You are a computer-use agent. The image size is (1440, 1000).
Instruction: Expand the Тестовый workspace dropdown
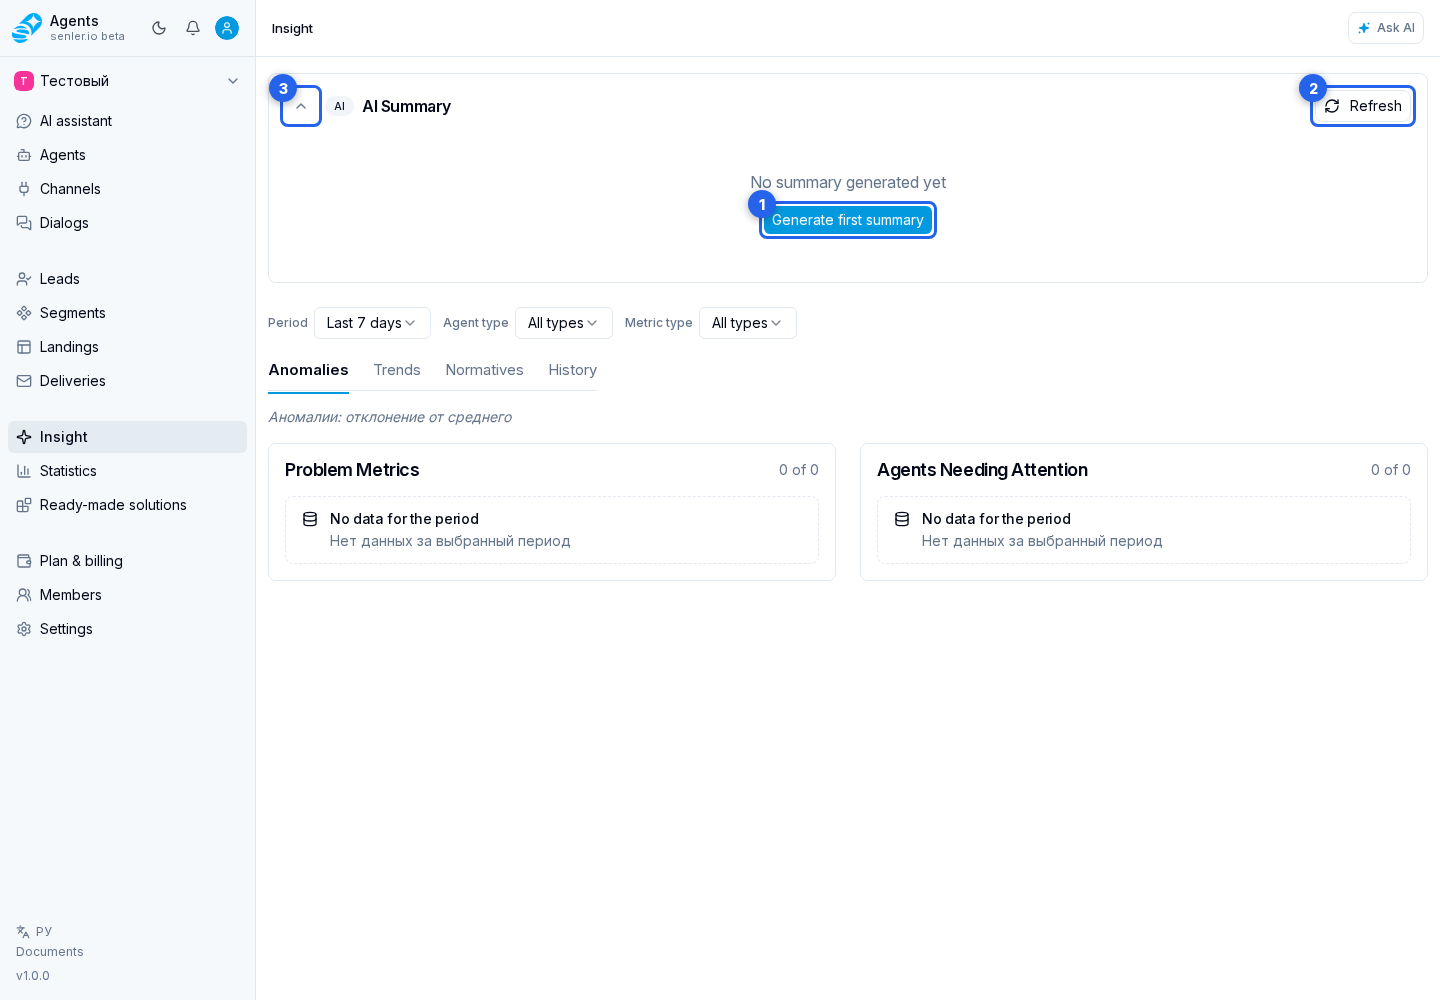coord(127,81)
